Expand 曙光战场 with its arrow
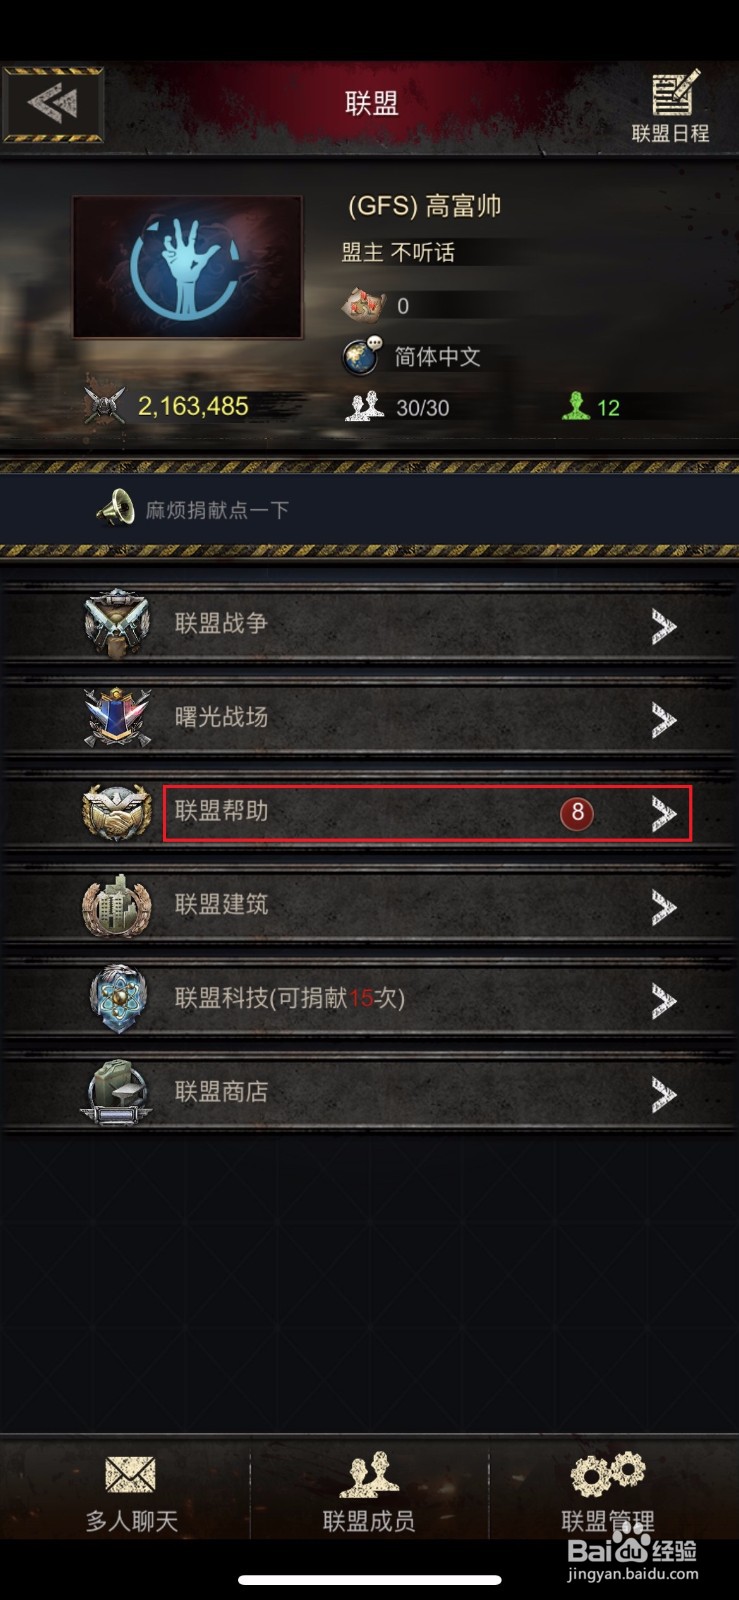This screenshot has height=1600, width=739. click(664, 720)
